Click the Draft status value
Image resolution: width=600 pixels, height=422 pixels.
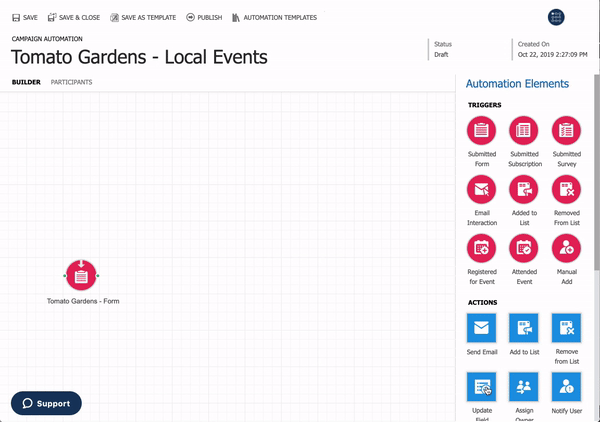point(441,55)
